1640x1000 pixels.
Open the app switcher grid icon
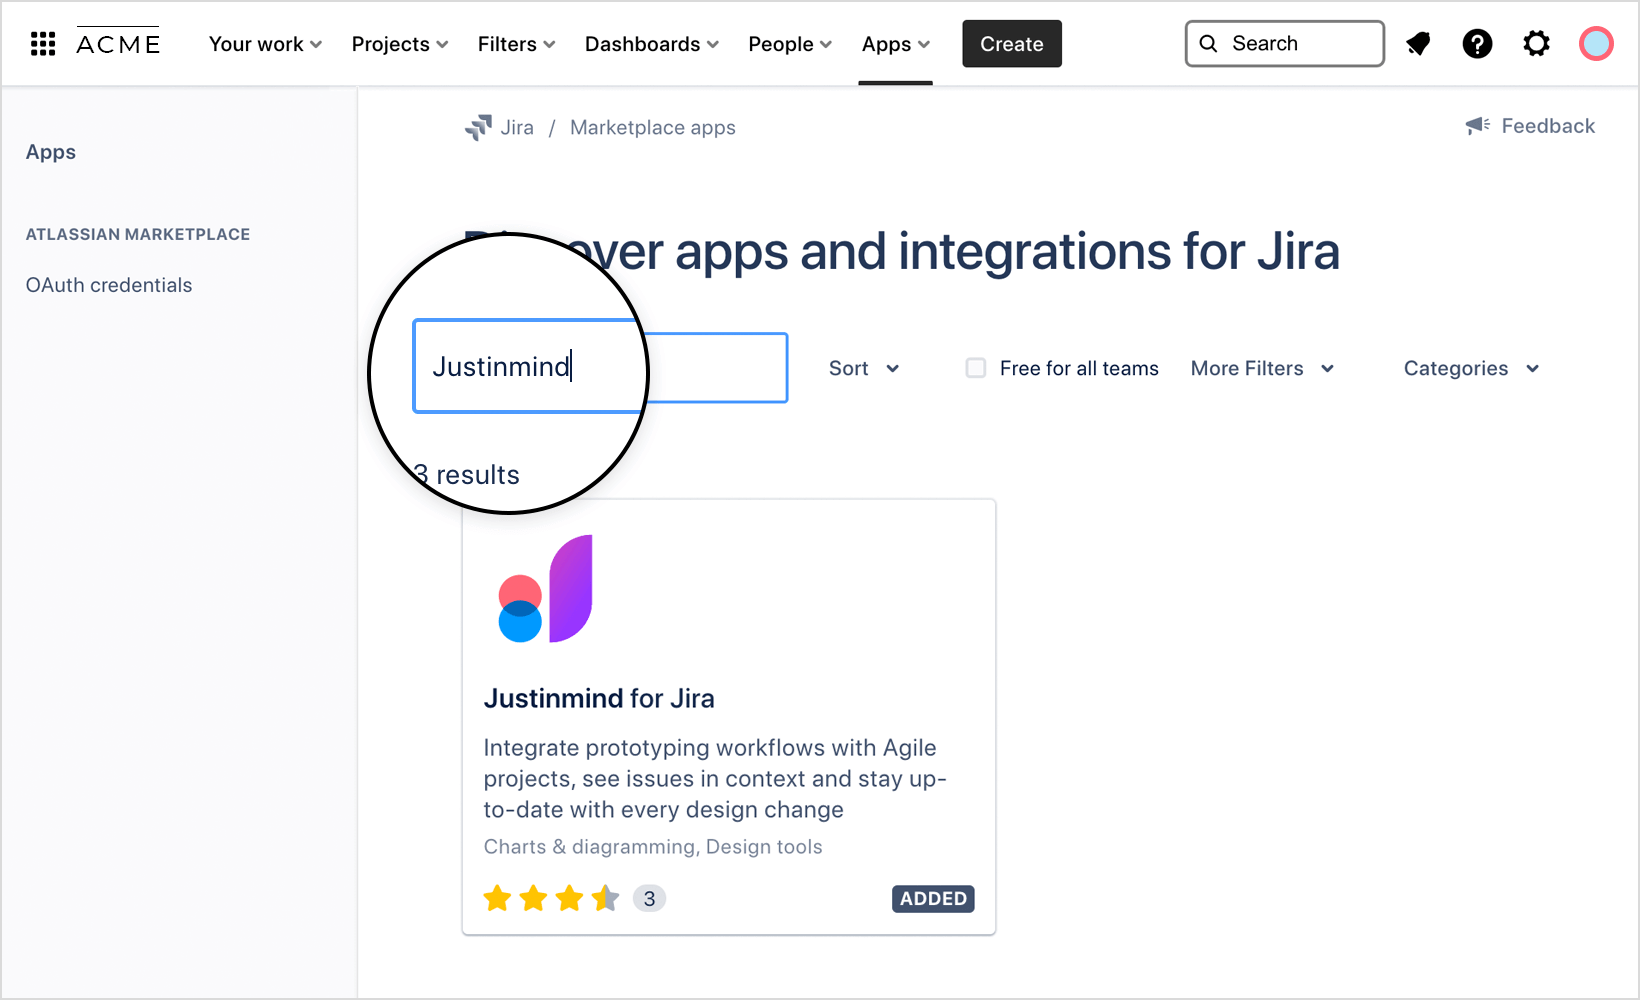tap(43, 44)
